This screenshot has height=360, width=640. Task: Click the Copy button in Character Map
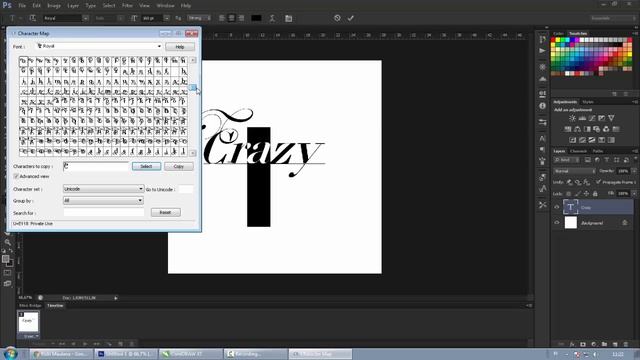(x=178, y=166)
